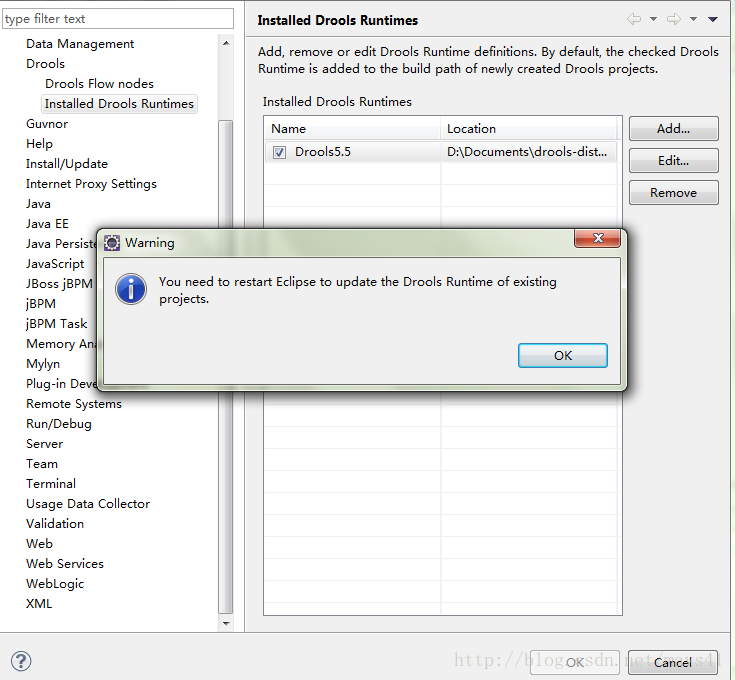The image size is (735, 680).
Task: Click the forward navigation arrow icon
Action: pos(674,19)
